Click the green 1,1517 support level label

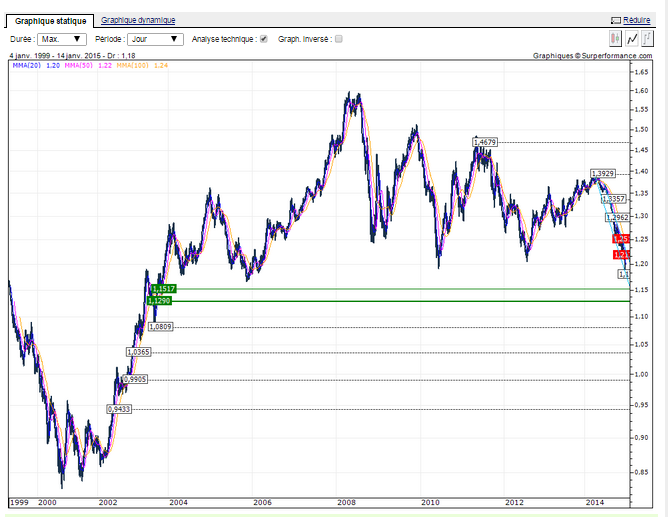click(161, 289)
